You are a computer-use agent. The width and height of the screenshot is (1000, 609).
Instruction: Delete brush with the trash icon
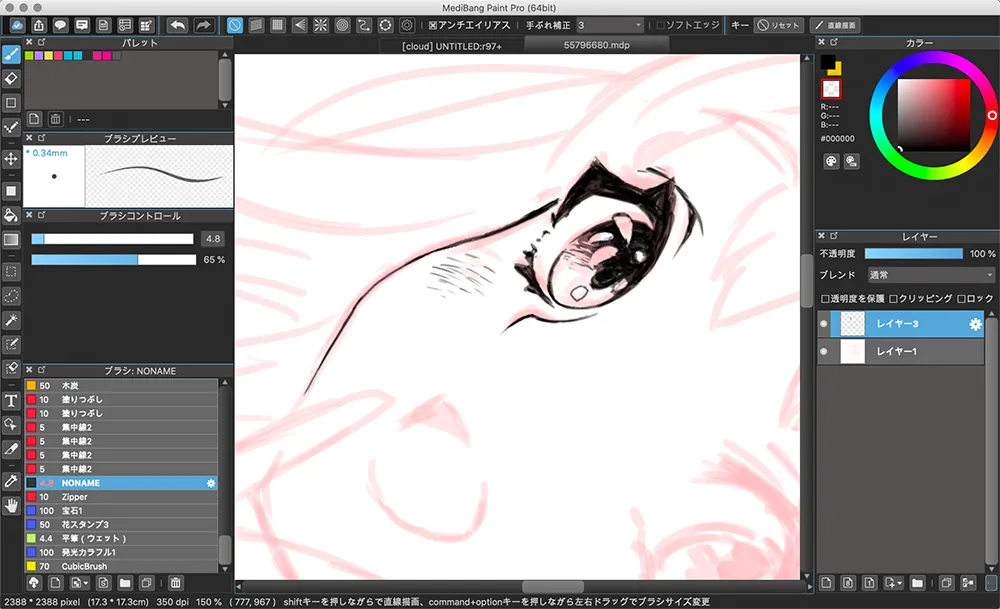click(x=175, y=582)
